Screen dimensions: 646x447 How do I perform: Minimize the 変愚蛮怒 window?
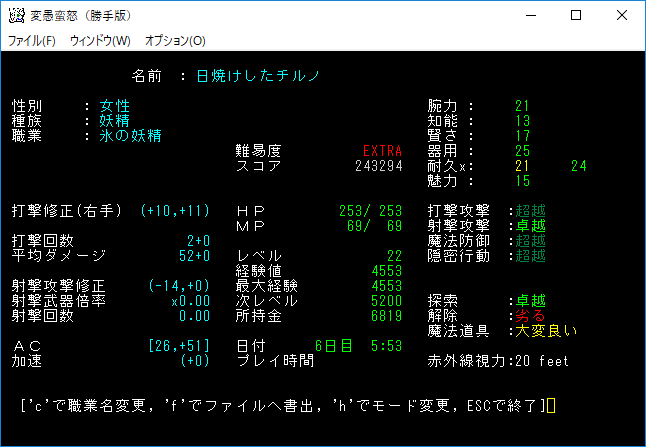[529, 16]
